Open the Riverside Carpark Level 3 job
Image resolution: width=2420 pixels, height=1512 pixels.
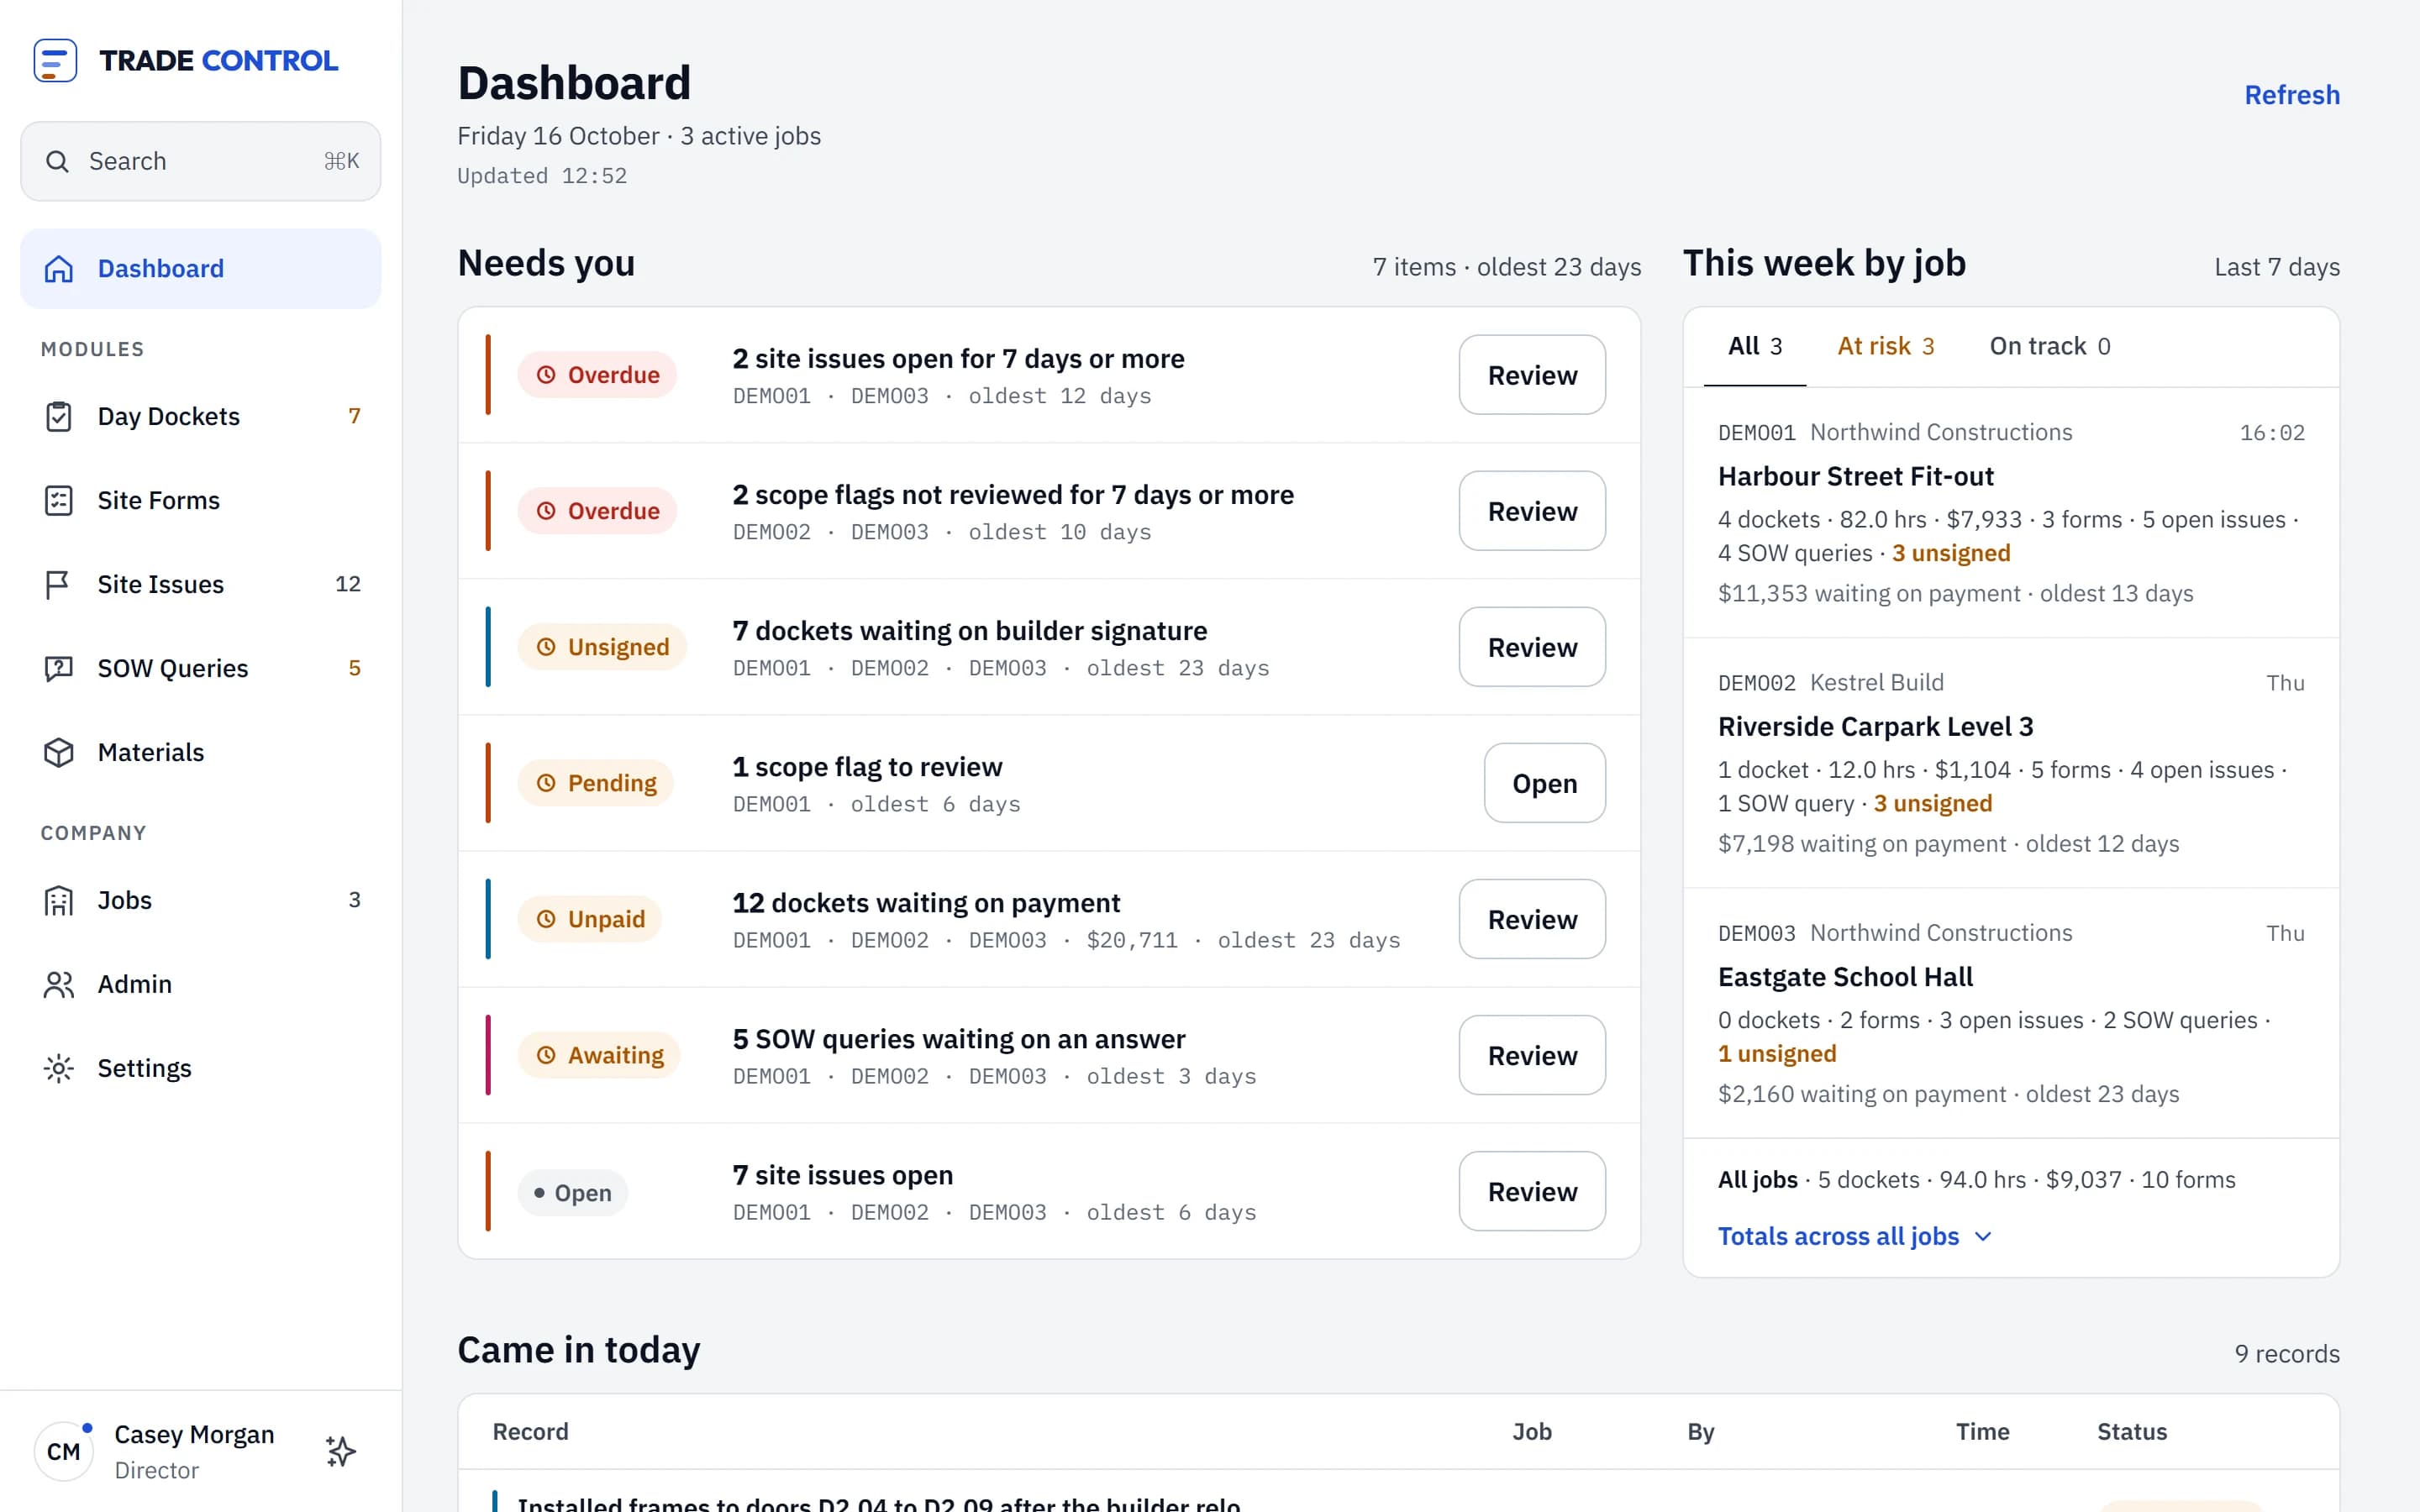2011,763
